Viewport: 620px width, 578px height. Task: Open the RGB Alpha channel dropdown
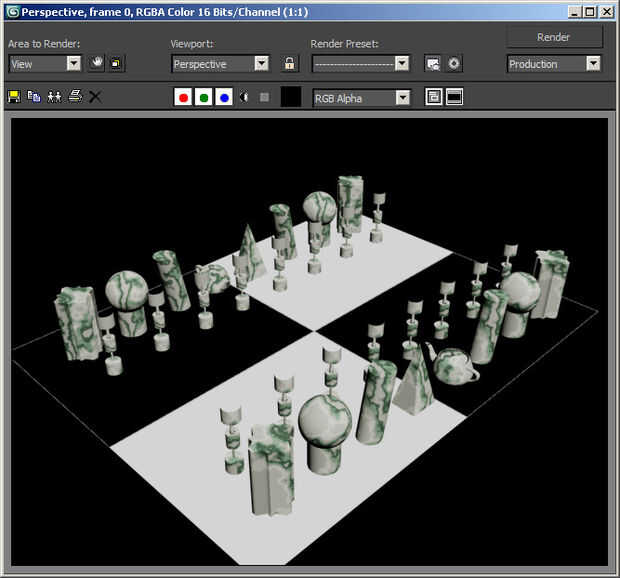tap(402, 97)
